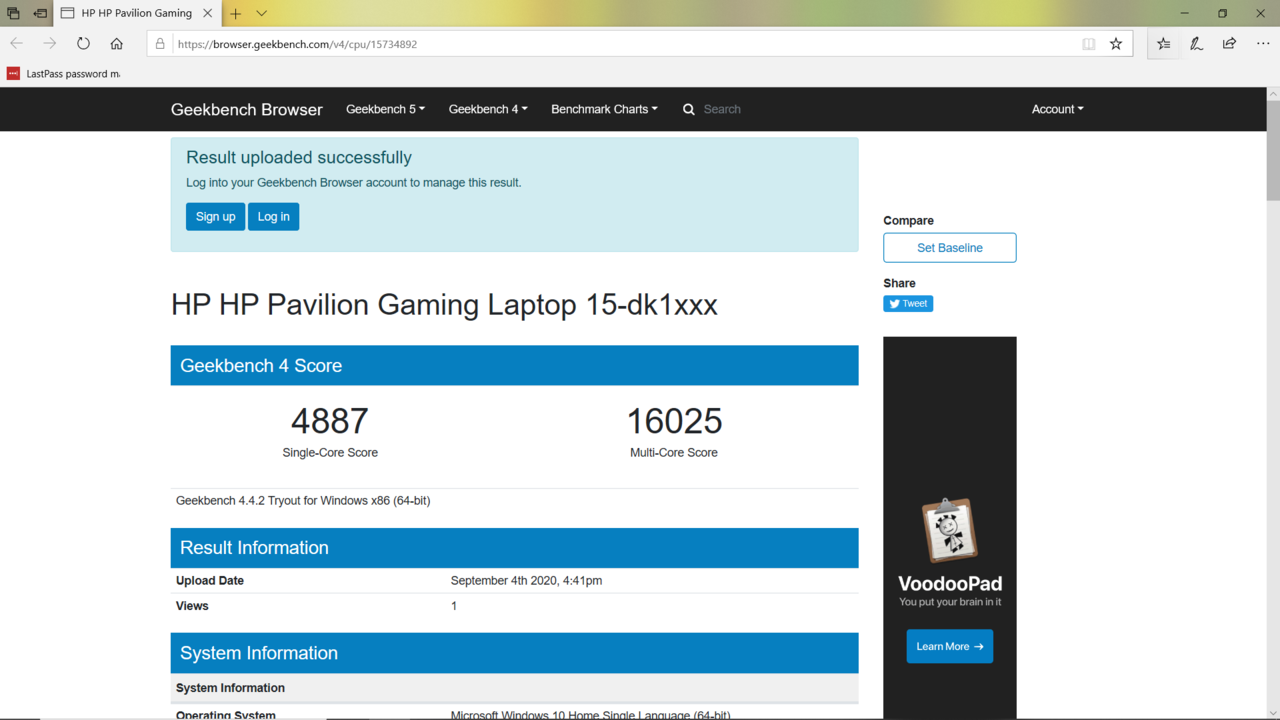
Task: Click the Share page icon
Action: point(1229,44)
